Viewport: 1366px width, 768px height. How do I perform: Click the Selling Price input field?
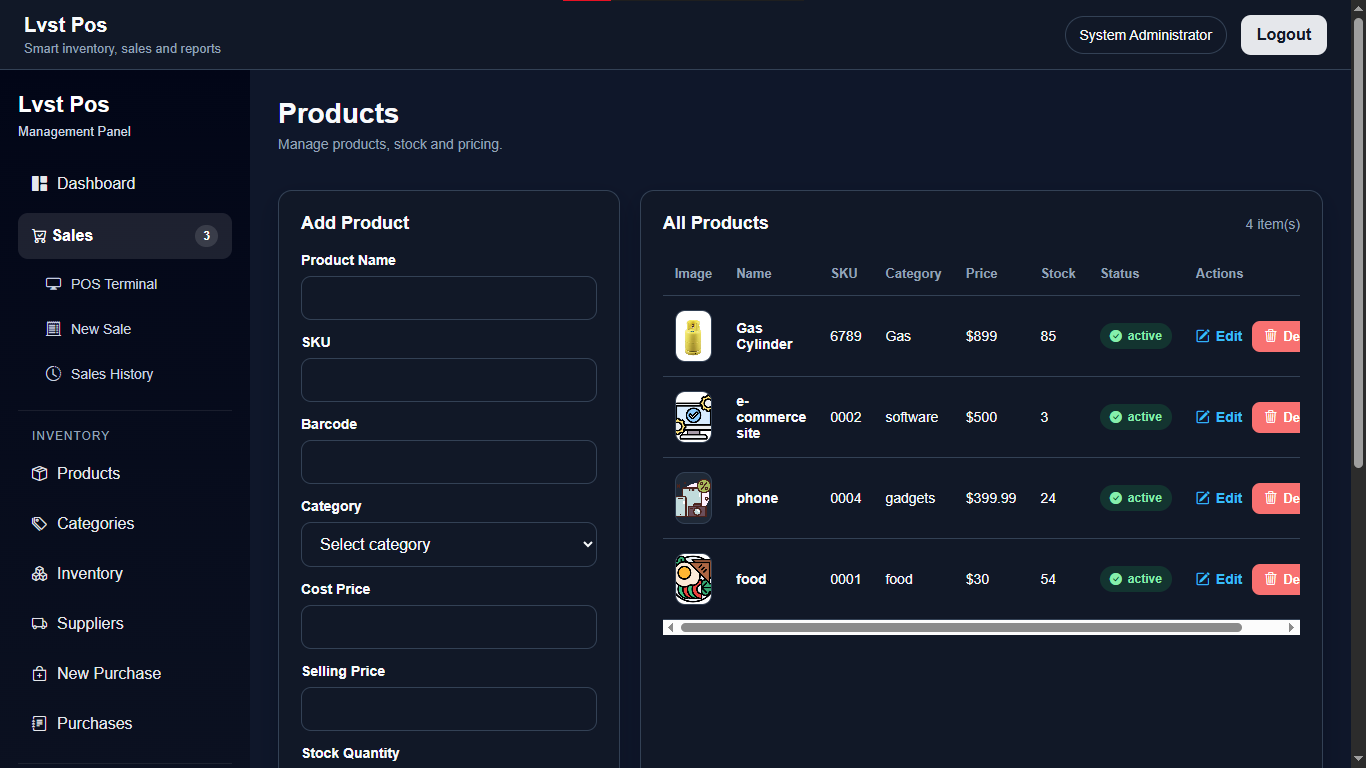(x=449, y=709)
